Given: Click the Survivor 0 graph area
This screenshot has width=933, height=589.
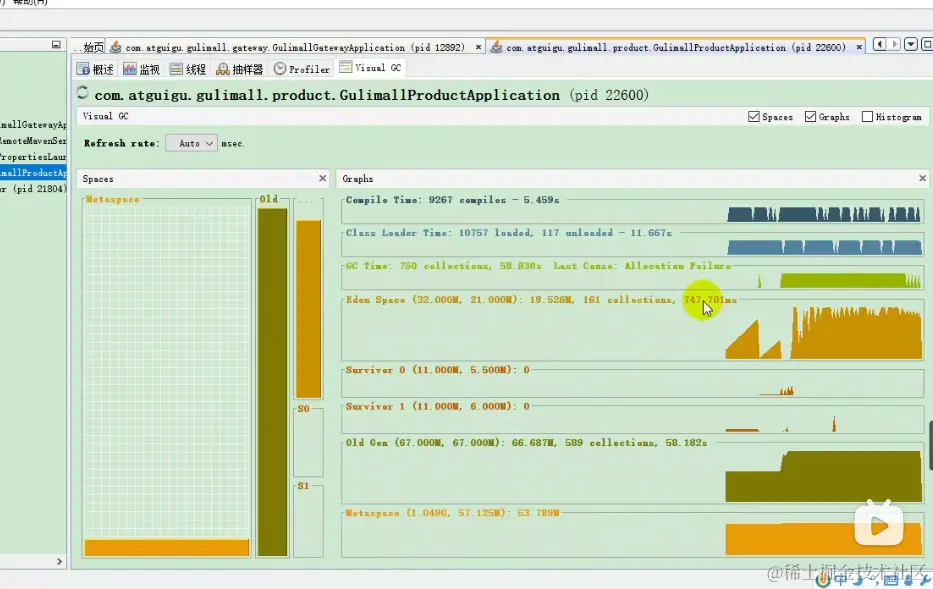Looking at the screenshot, I should (x=633, y=384).
